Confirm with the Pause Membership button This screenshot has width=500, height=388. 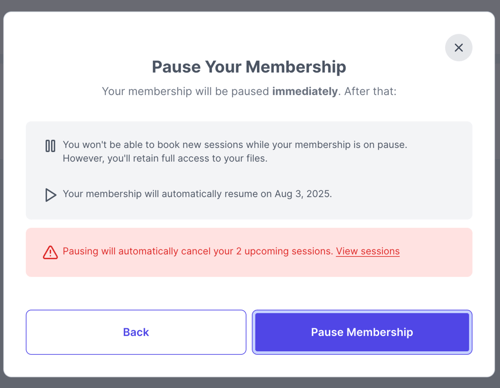tap(362, 332)
